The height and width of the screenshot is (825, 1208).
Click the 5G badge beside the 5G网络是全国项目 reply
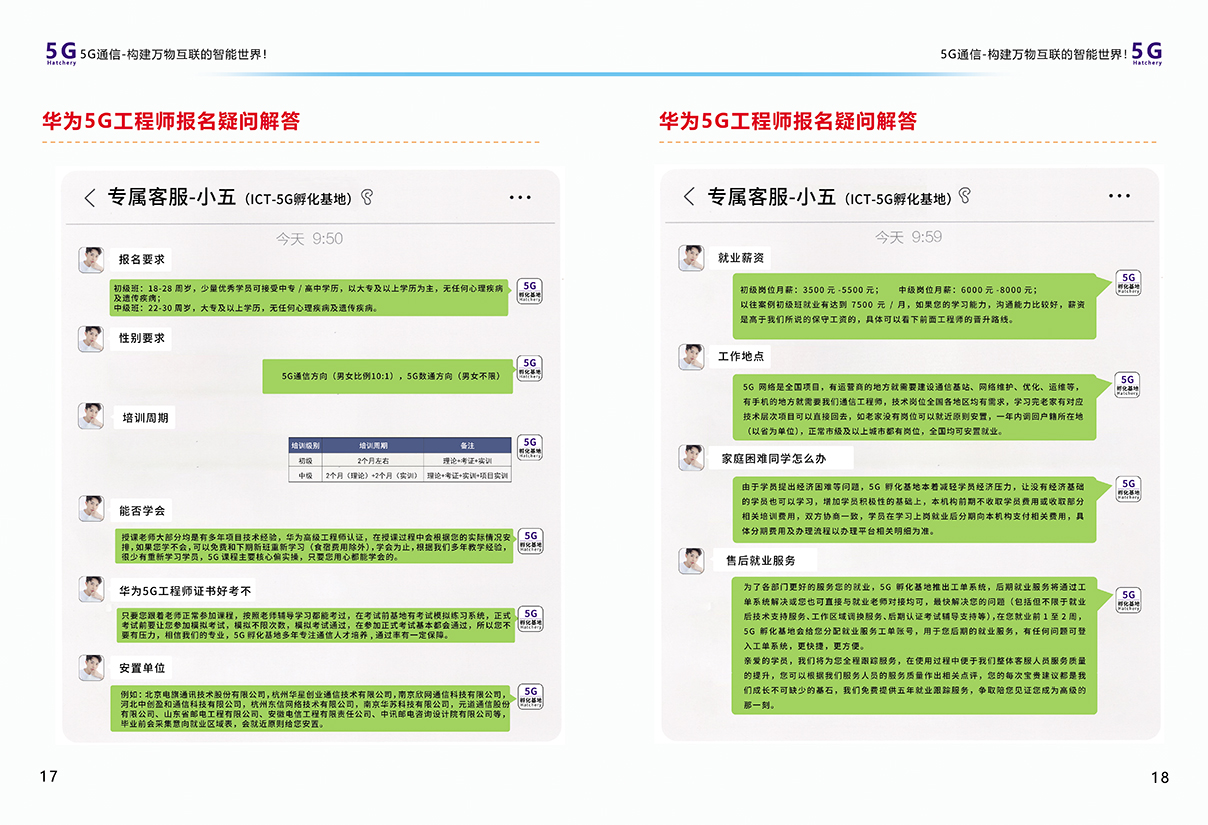pyautogui.click(x=1128, y=385)
